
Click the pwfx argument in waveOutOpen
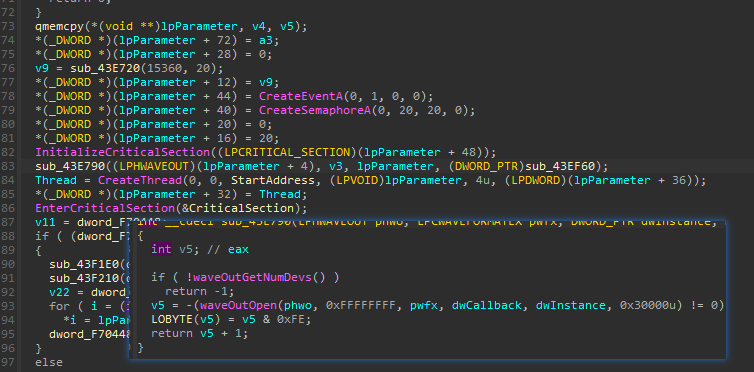[x=424, y=305]
